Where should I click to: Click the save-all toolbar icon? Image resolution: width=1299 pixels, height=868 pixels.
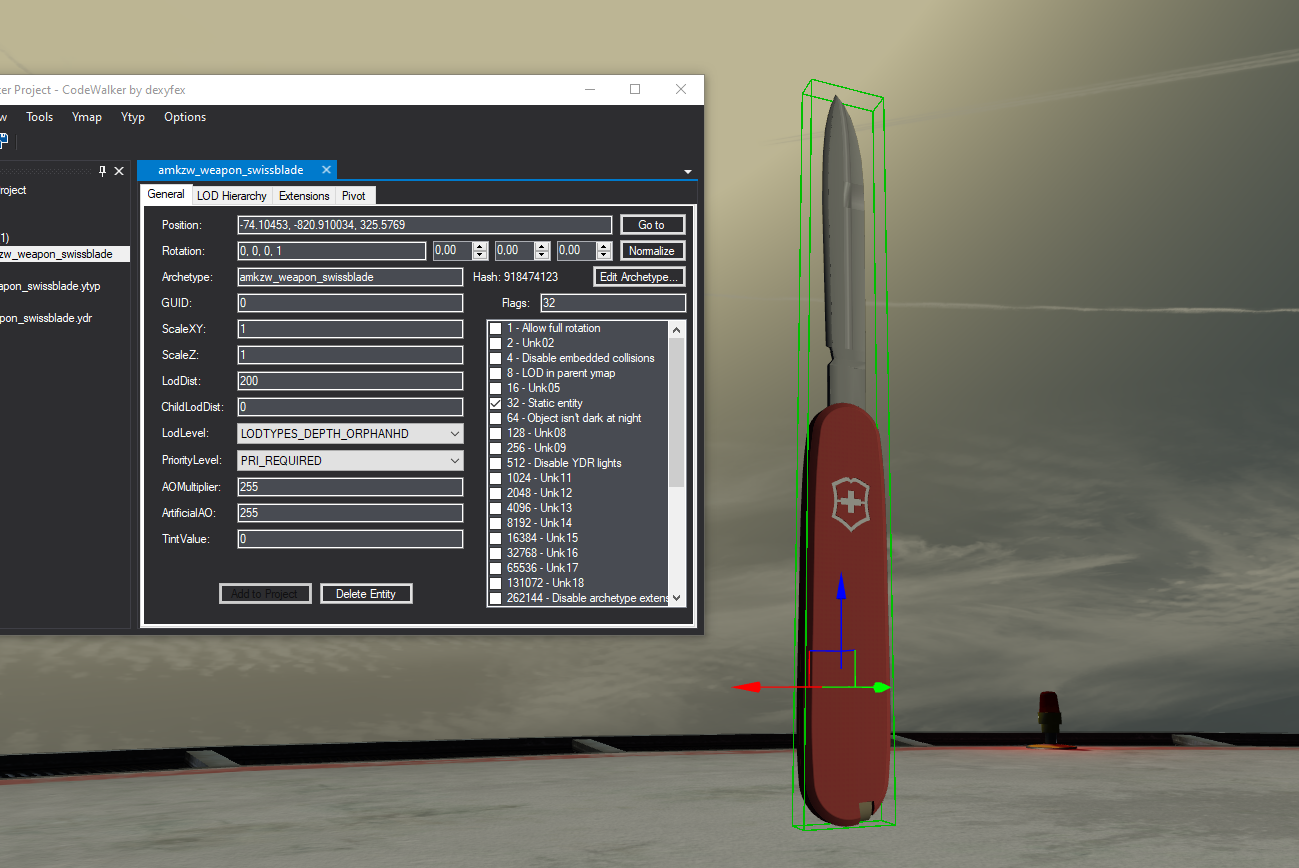coord(3,141)
